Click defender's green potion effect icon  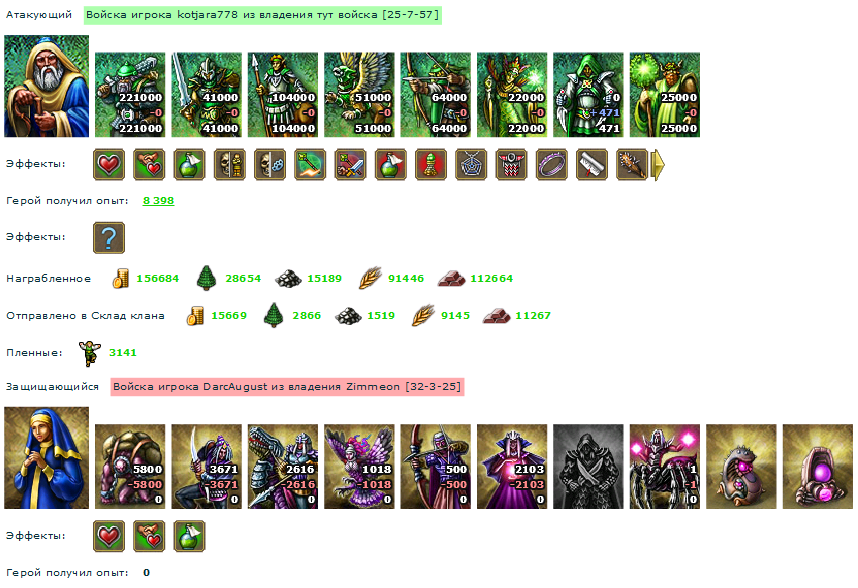coord(189,536)
